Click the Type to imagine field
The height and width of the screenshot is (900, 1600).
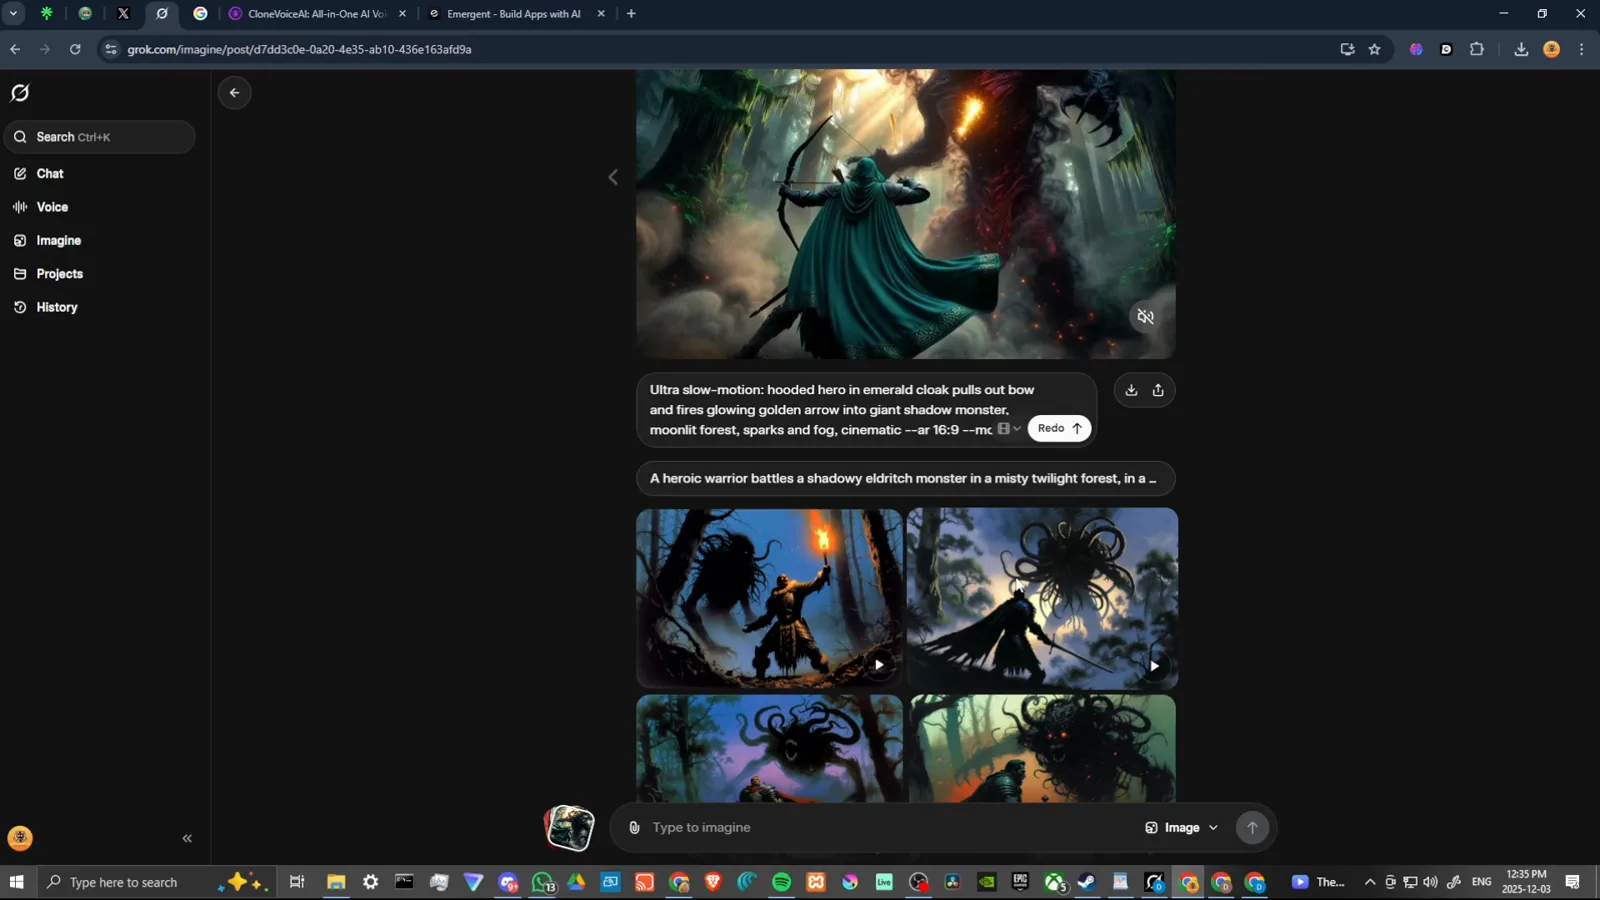[890, 828]
